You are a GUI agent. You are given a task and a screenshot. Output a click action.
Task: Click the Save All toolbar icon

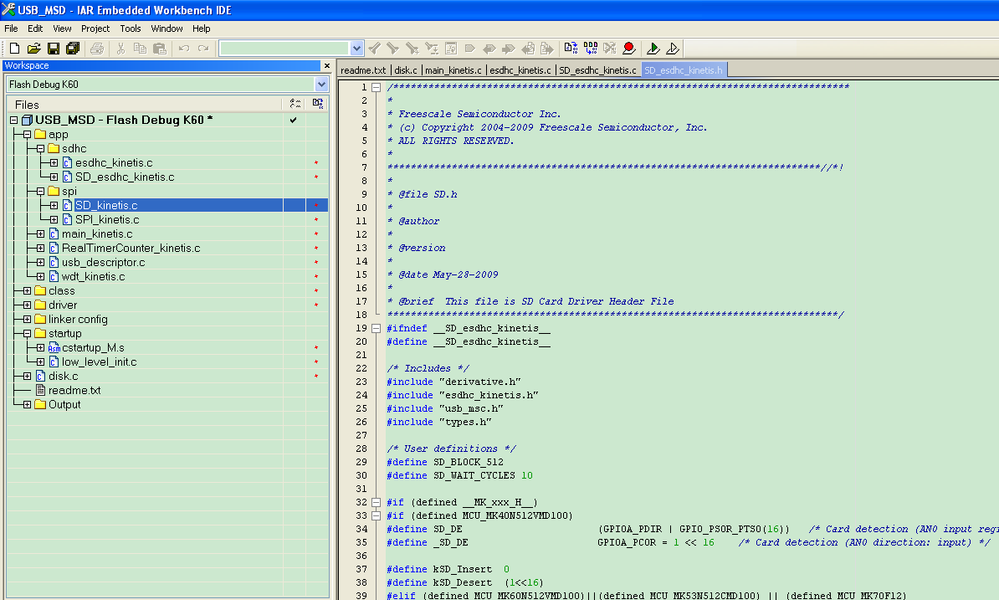73,48
